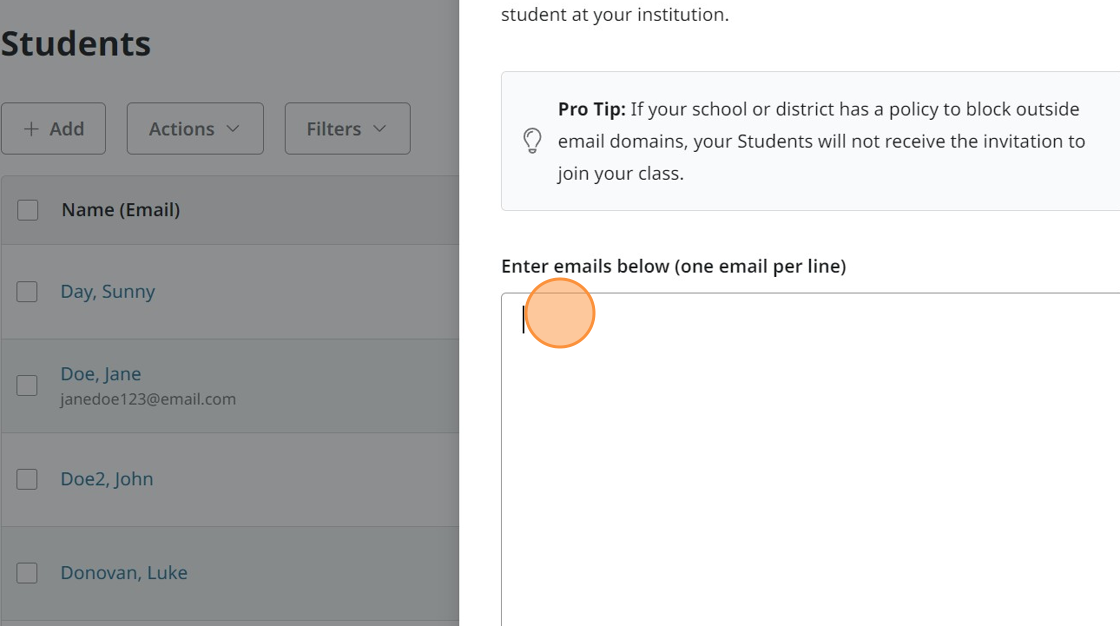Open the Actions dropdown menu
This screenshot has height=626, width=1120.
pos(195,129)
